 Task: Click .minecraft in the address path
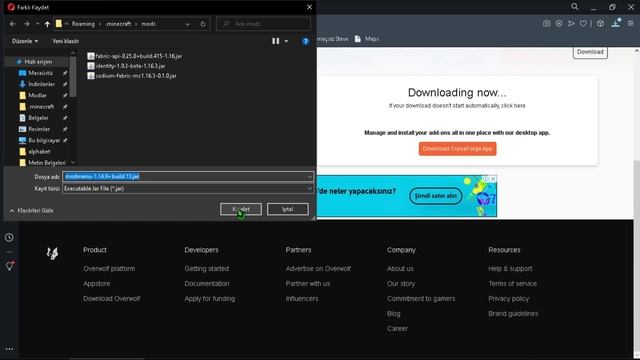coord(118,24)
